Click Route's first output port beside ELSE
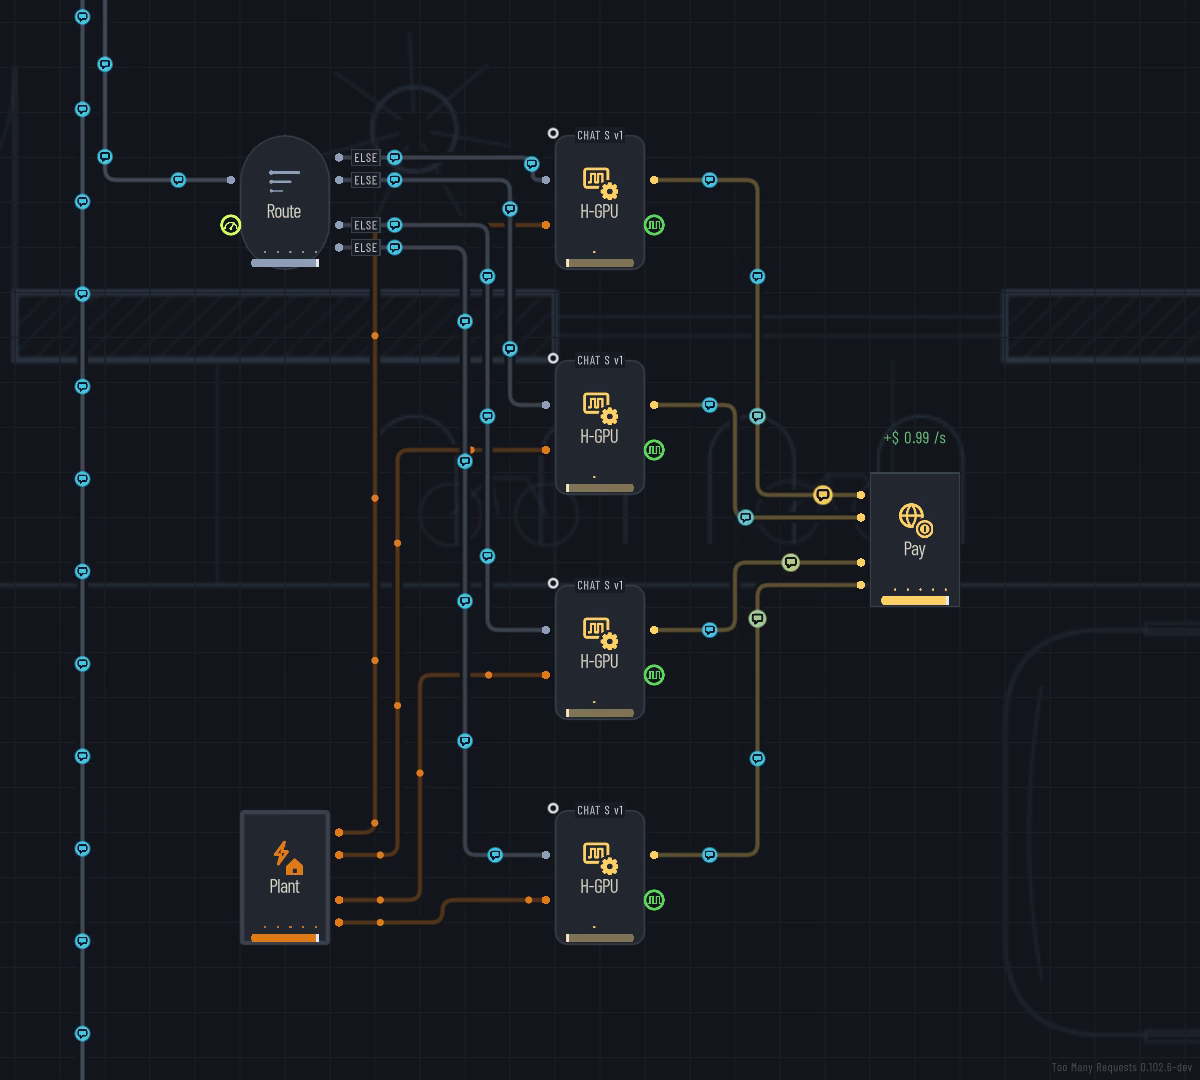This screenshot has width=1200, height=1080. [339, 158]
